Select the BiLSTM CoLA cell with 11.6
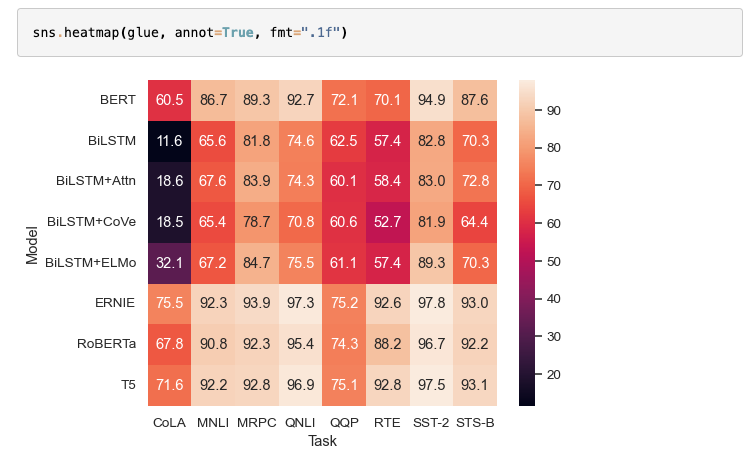 coord(169,141)
